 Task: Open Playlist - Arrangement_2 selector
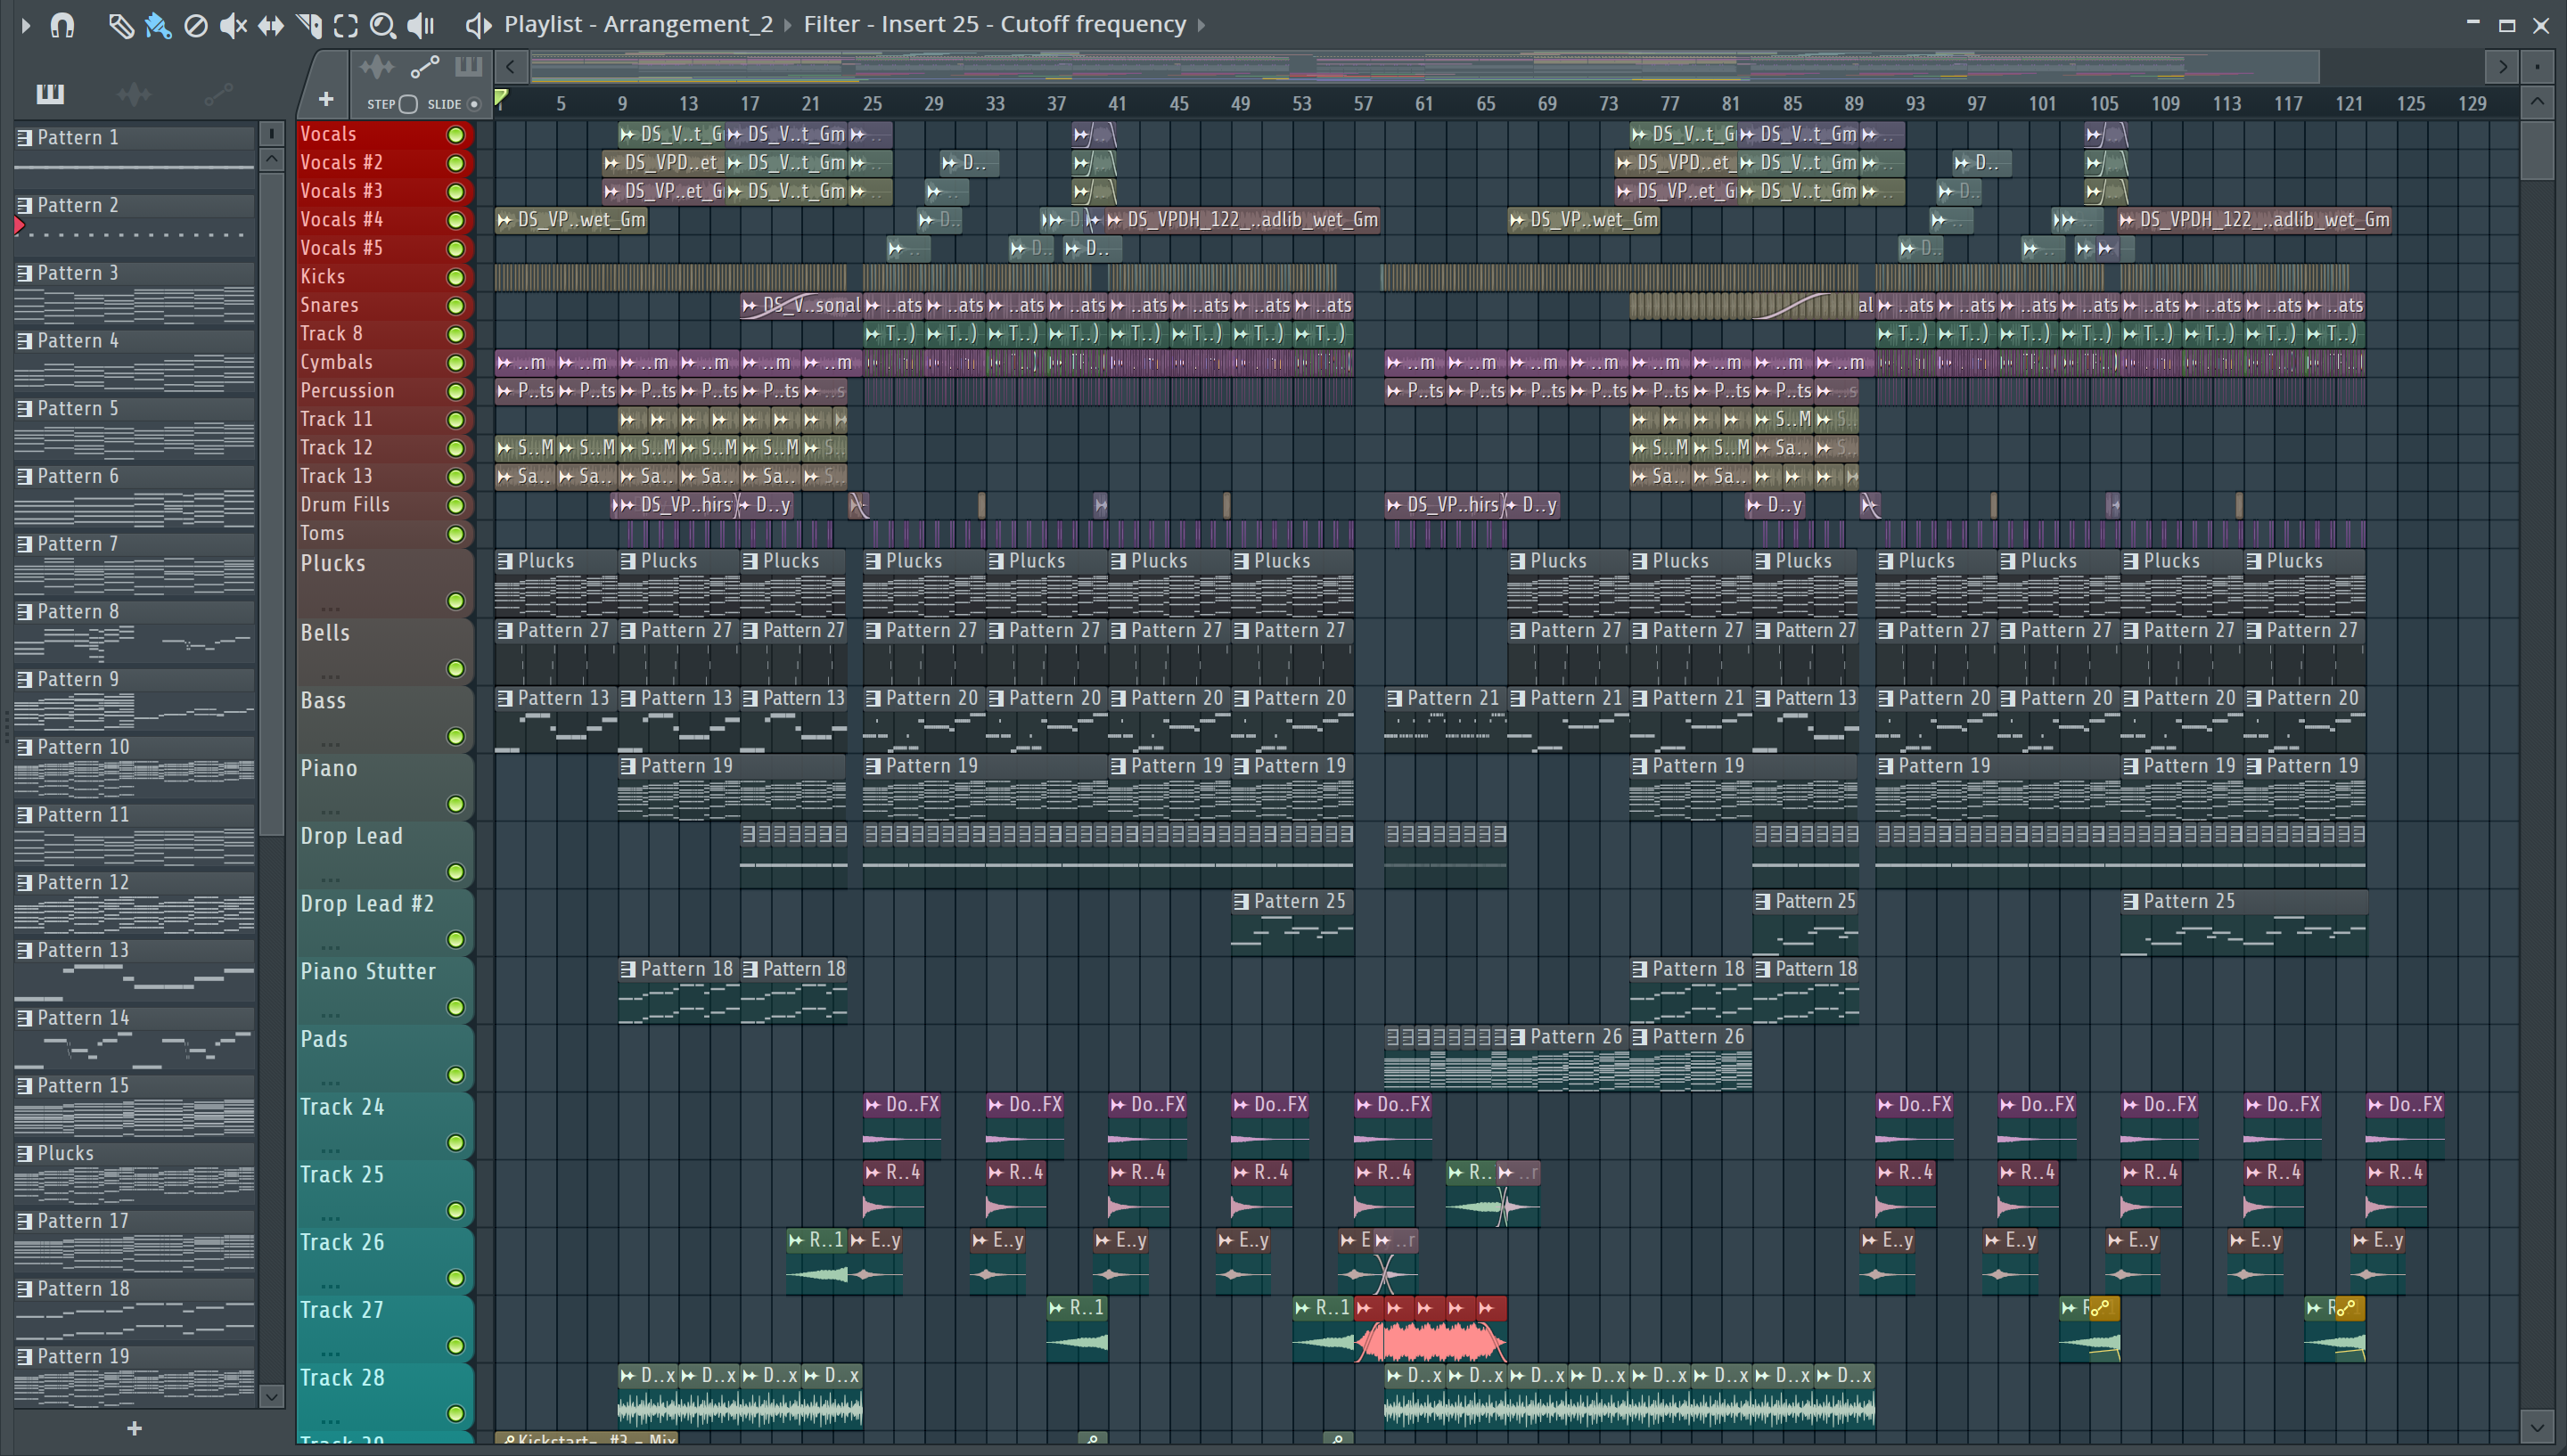(x=638, y=24)
